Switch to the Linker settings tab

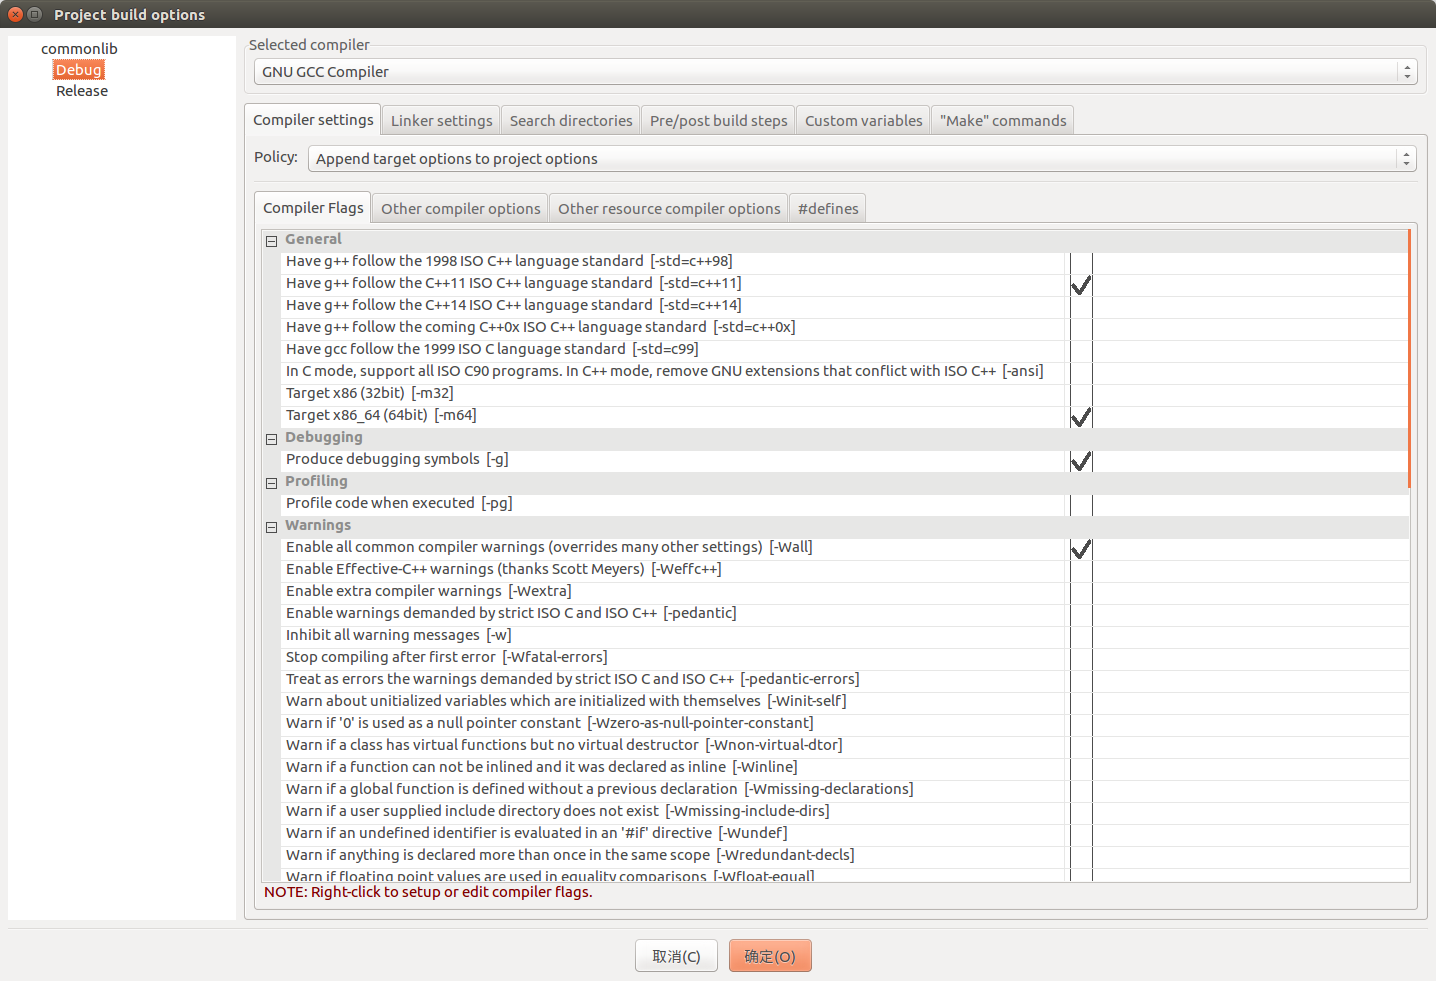[x=440, y=119]
